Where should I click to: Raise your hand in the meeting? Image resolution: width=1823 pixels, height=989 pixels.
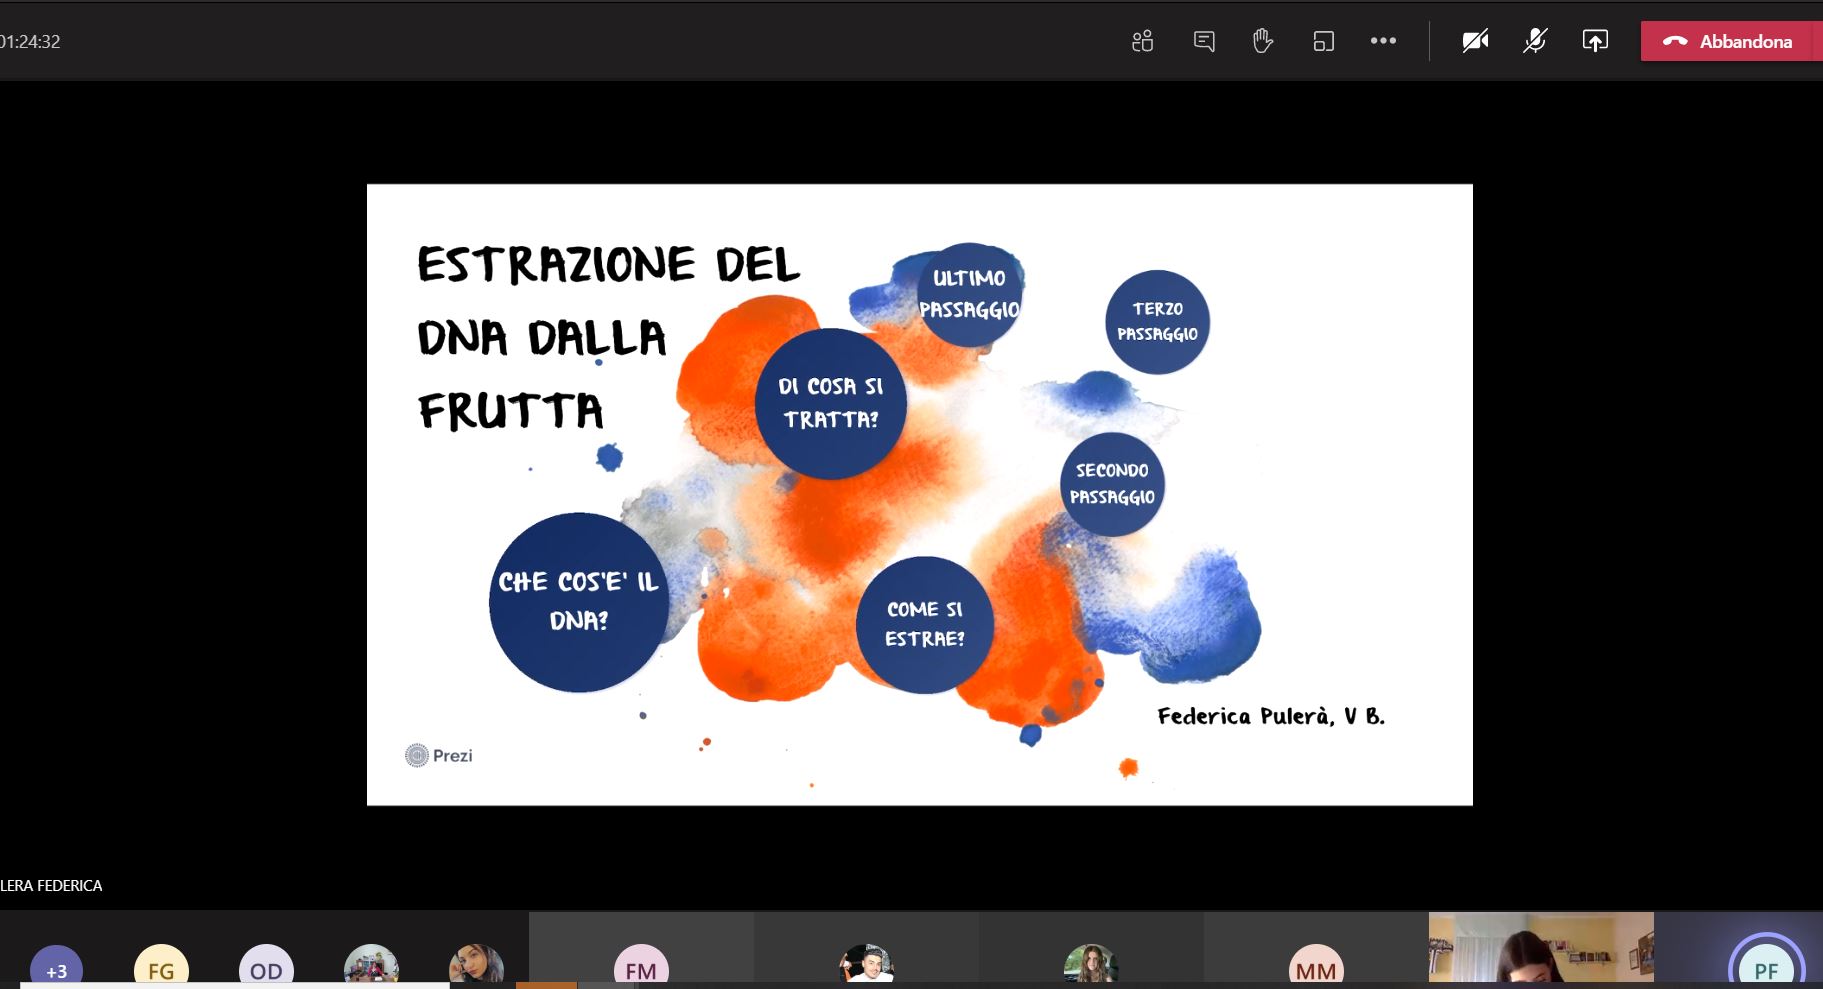tap(1263, 41)
